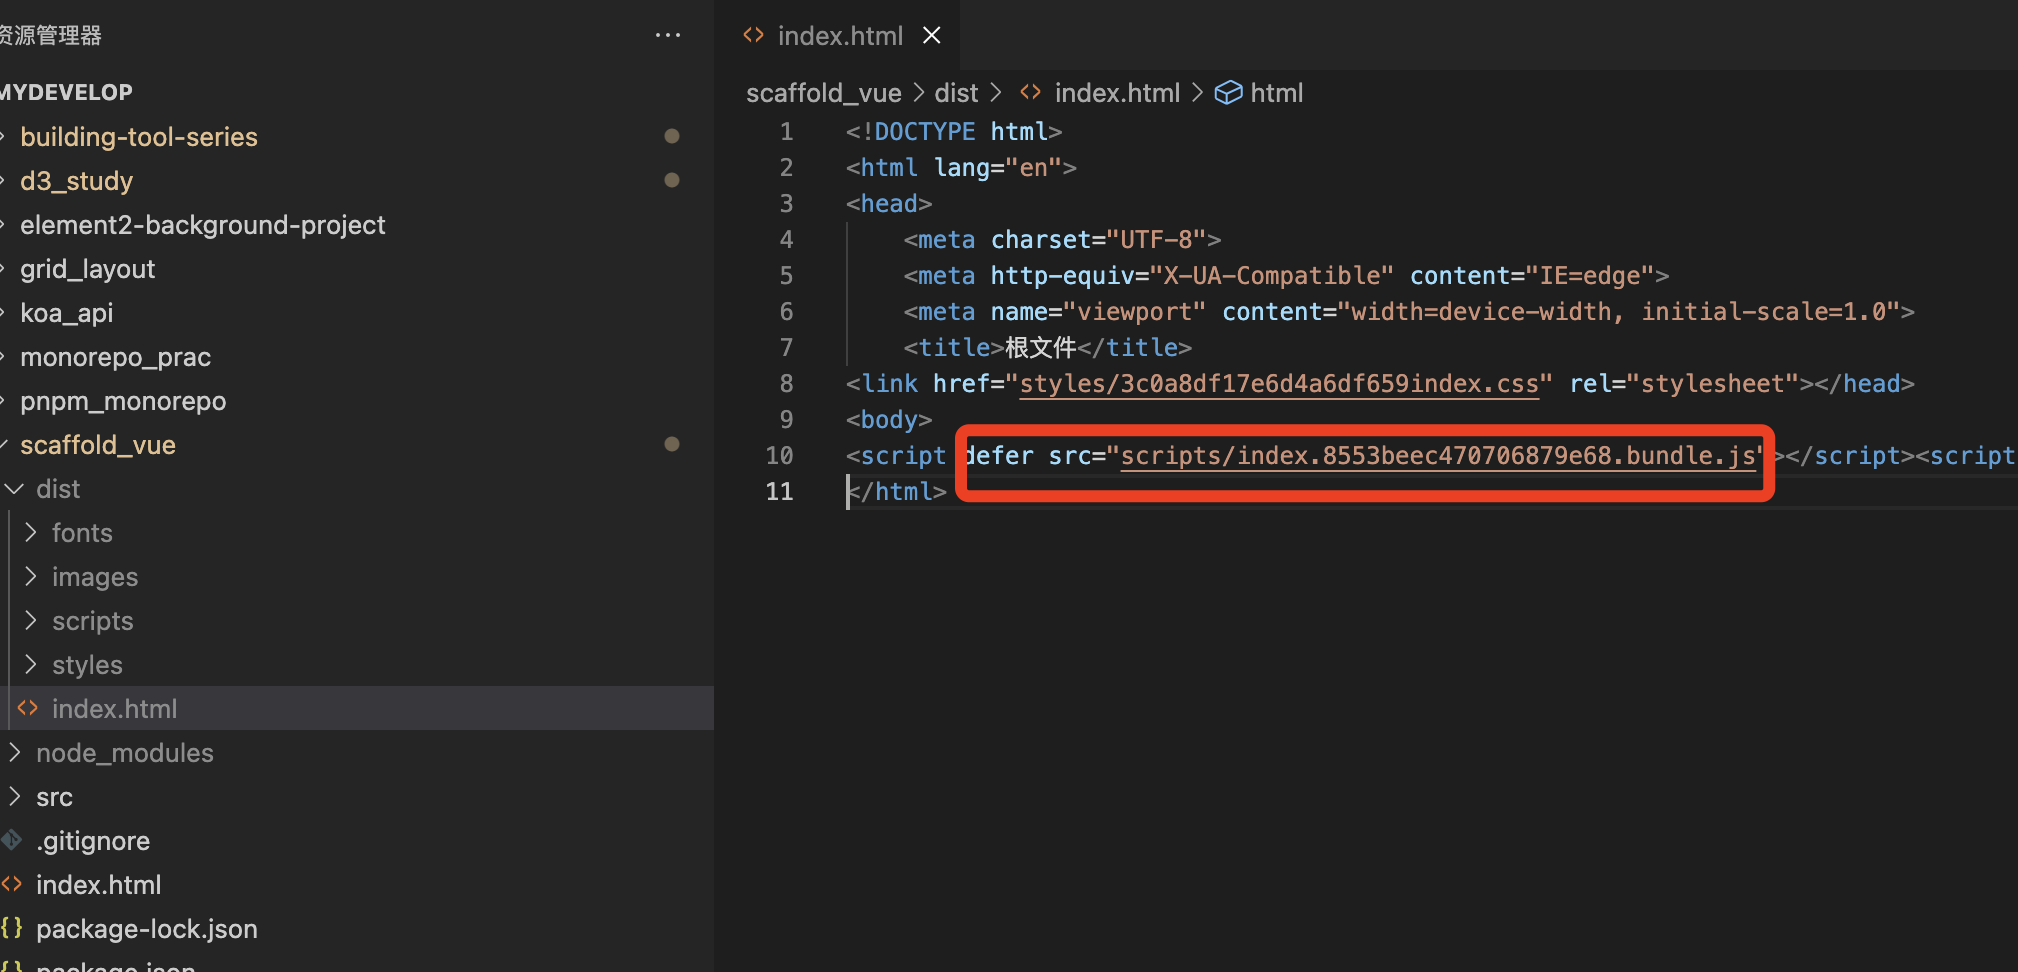This screenshot has height=972, width=2018.
Task: Click the html symbol breadcrumb
Action: click(1277, 93)
